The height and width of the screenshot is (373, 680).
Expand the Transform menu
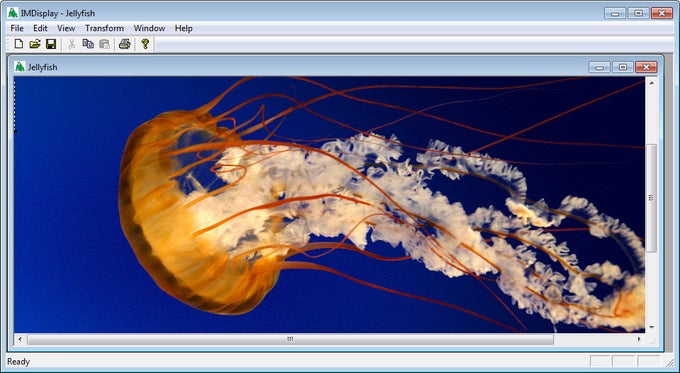pyautogui.click(x=105, y=28)
